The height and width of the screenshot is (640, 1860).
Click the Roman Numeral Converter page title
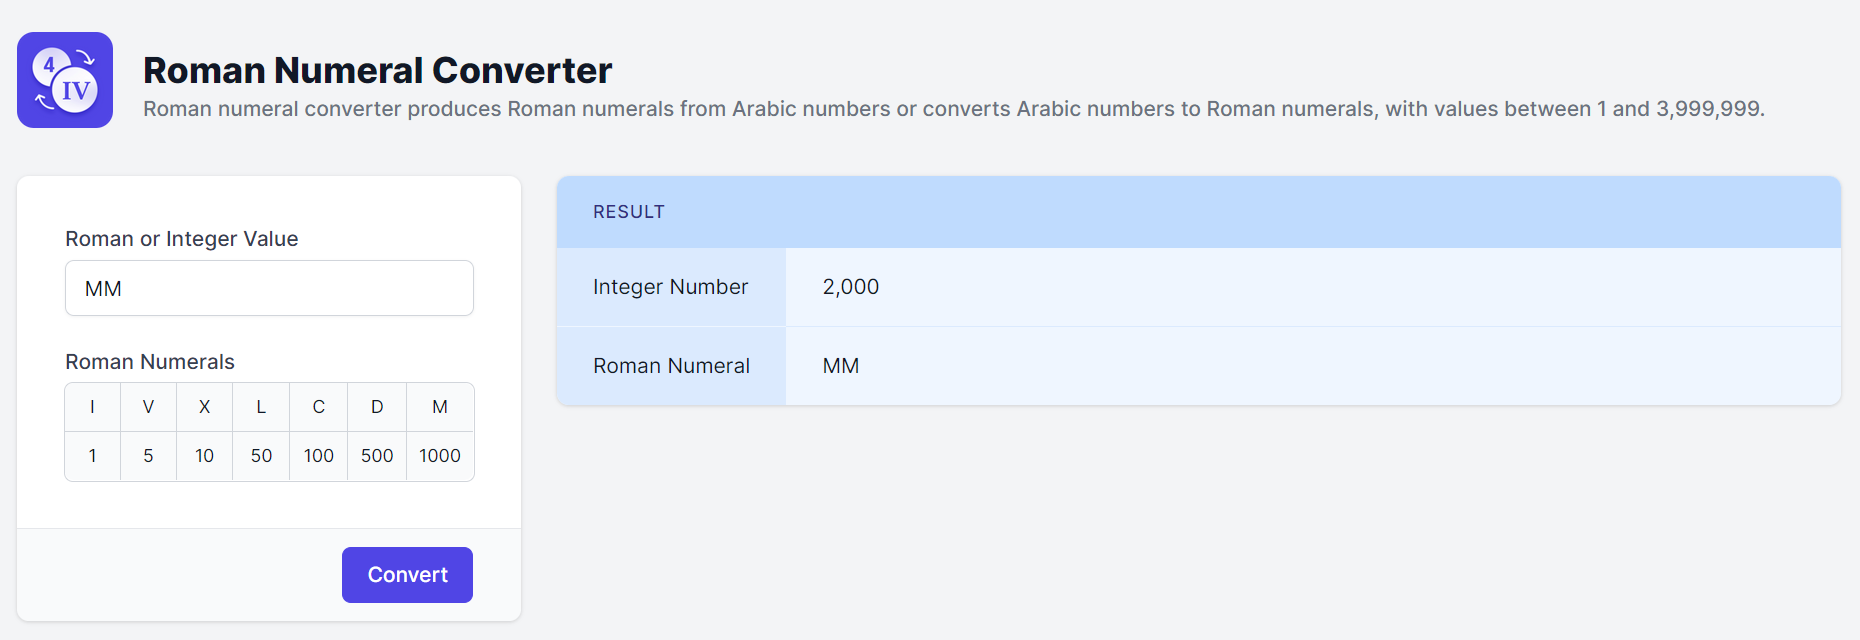tap(377, 71)
